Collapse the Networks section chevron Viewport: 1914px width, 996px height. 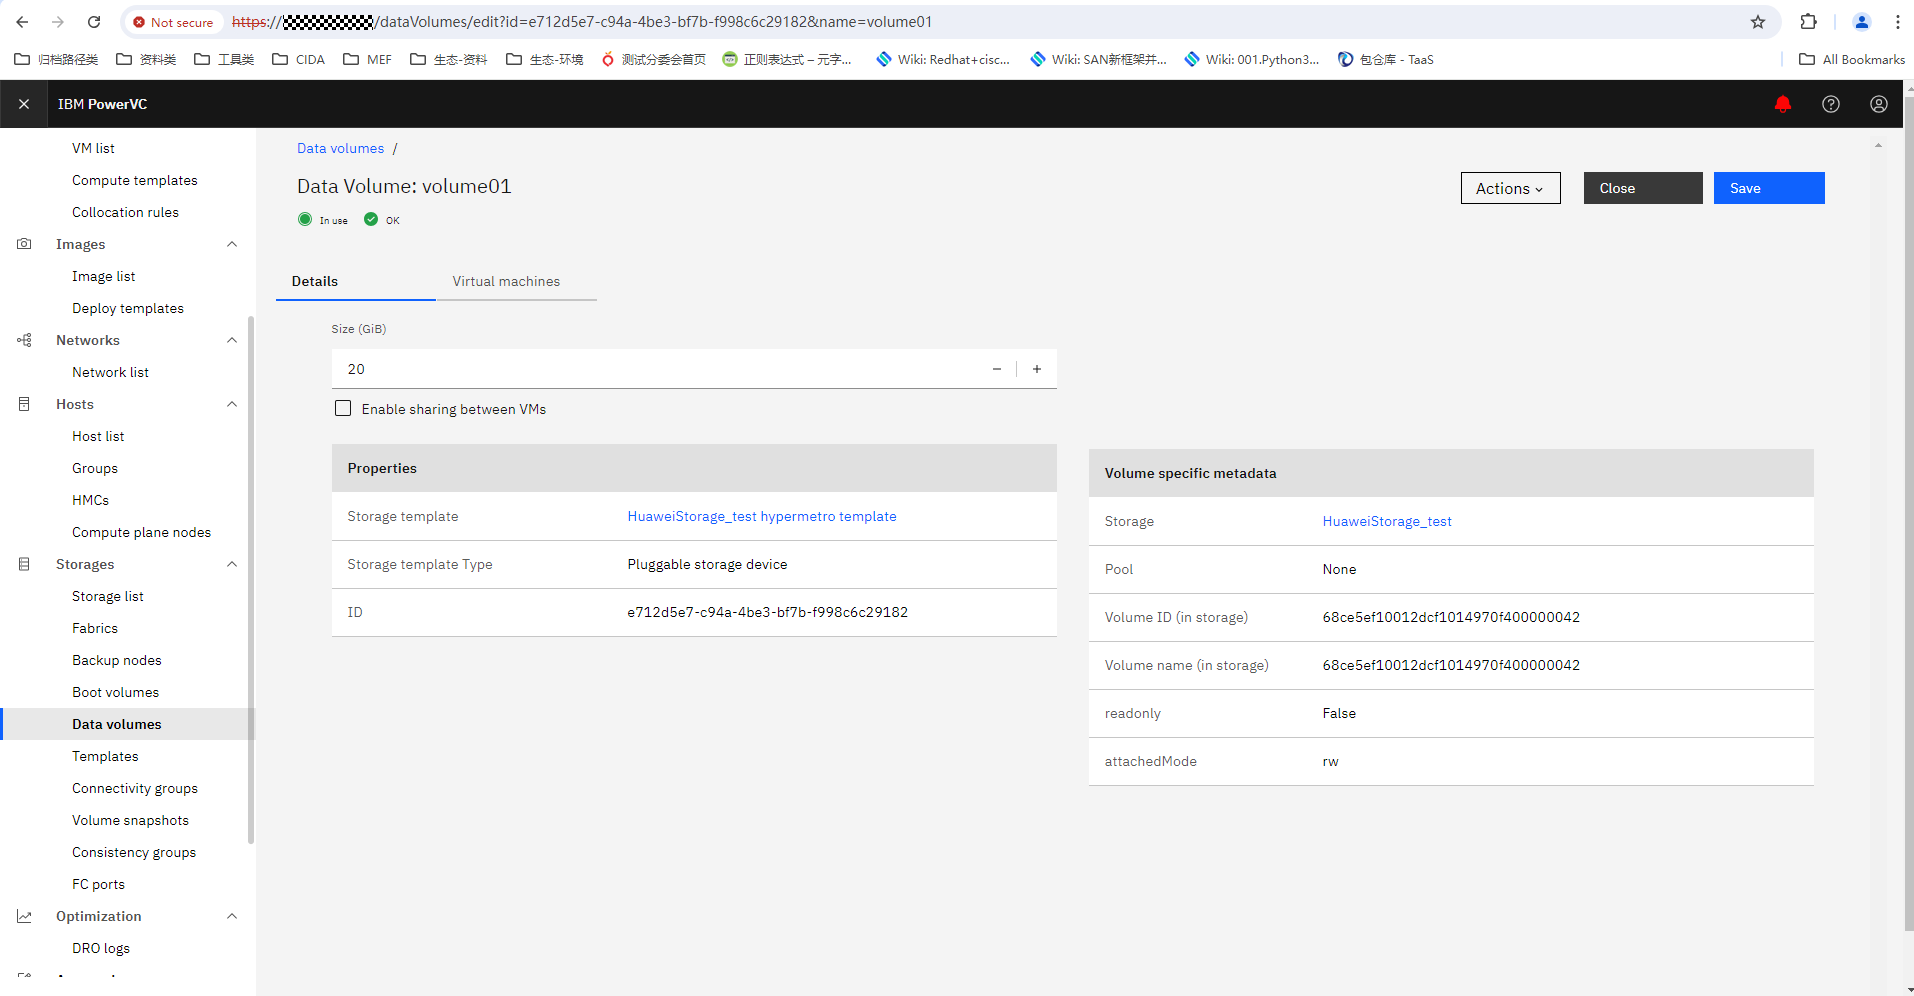pos(232,340)
